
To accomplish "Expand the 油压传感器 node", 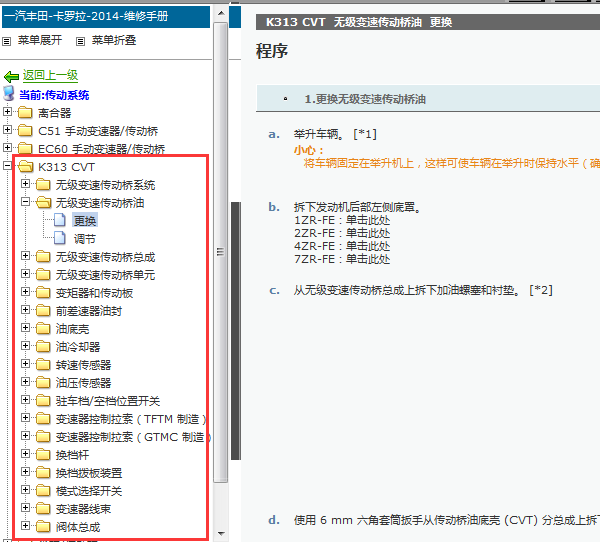I will [25, 382].
